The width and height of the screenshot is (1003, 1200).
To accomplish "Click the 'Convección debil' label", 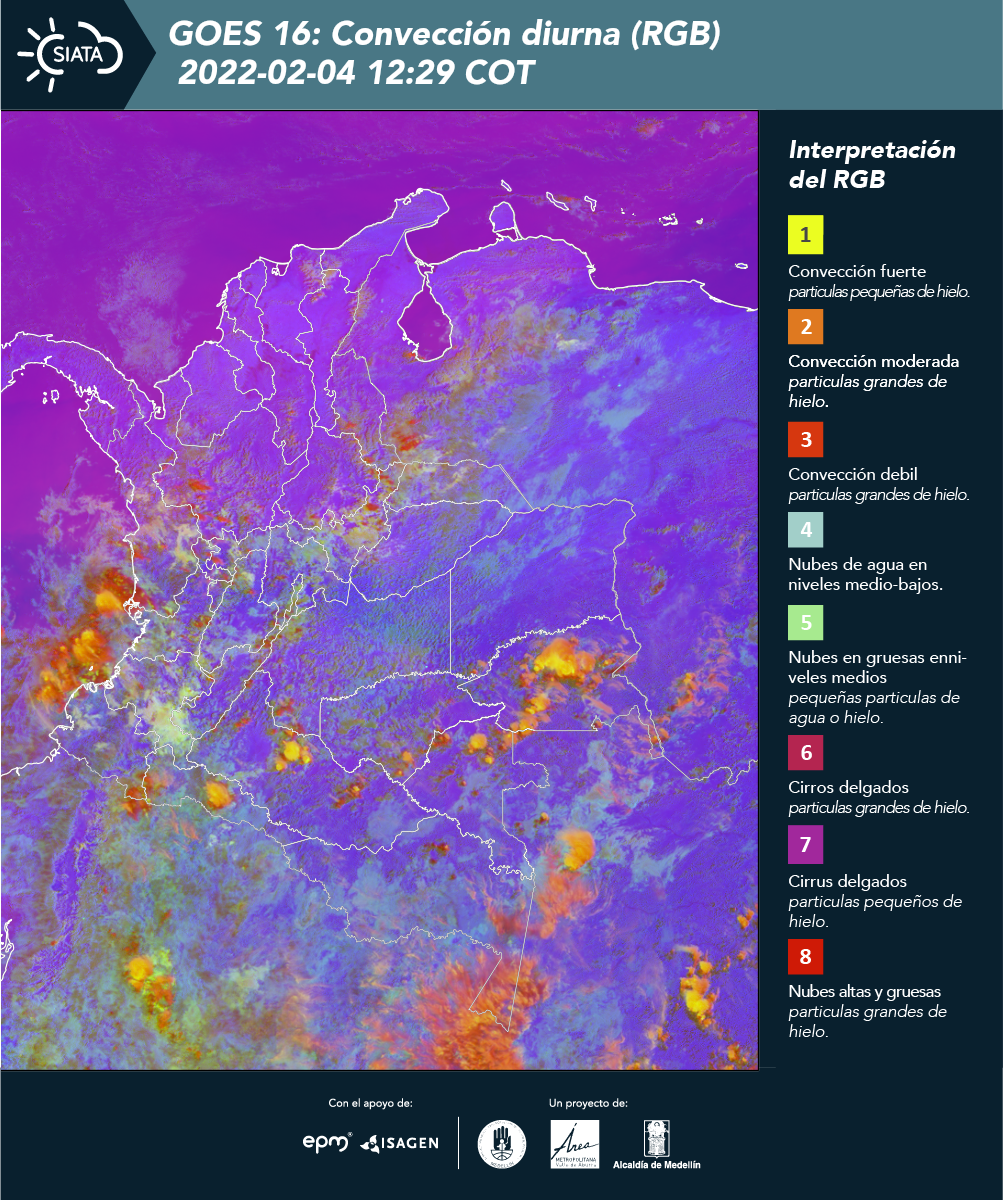I will tap(853, 474).
